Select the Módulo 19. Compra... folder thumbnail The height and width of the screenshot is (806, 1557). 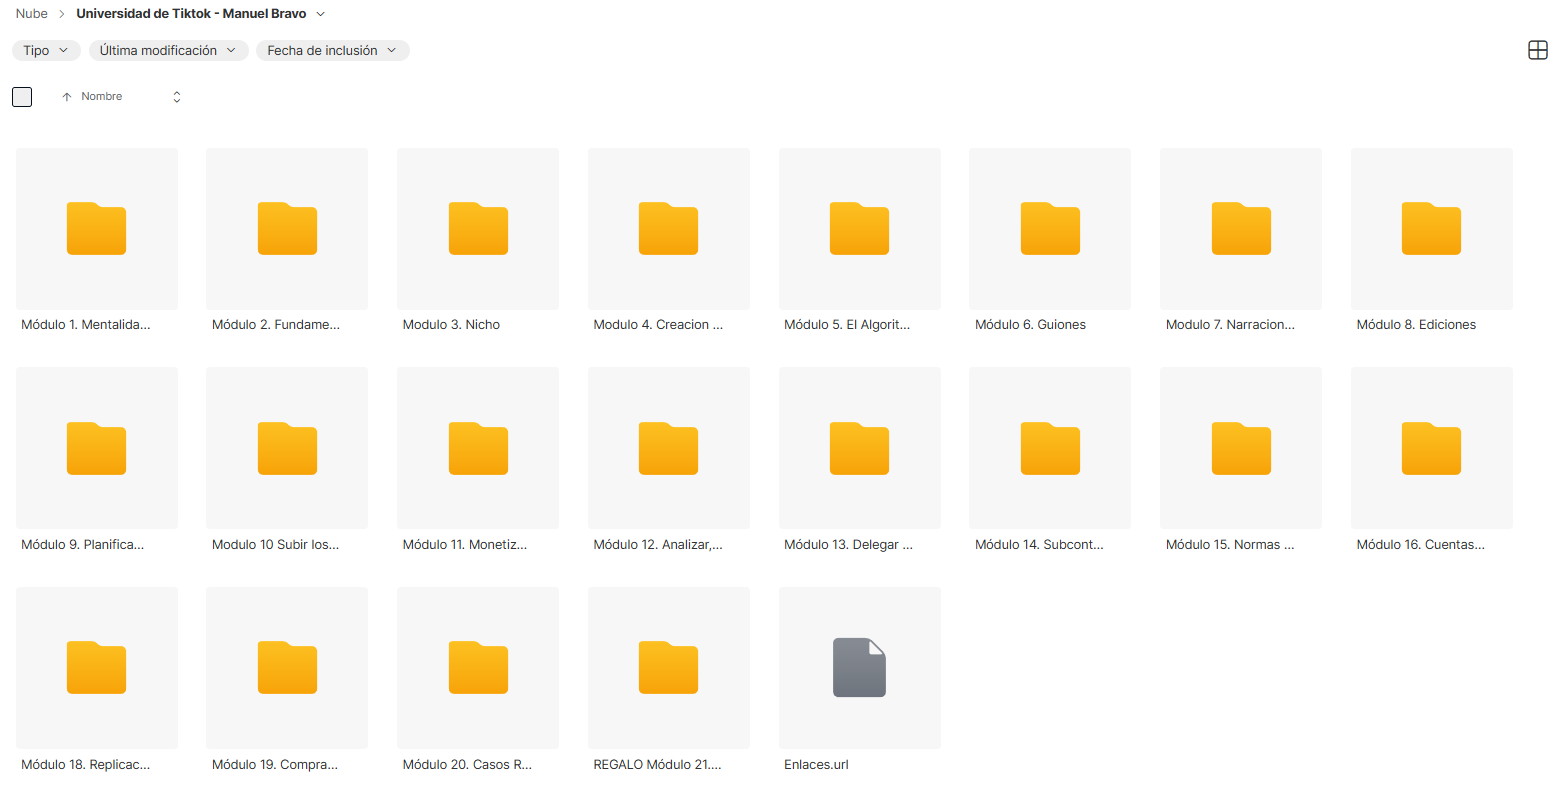click(287, 667)
